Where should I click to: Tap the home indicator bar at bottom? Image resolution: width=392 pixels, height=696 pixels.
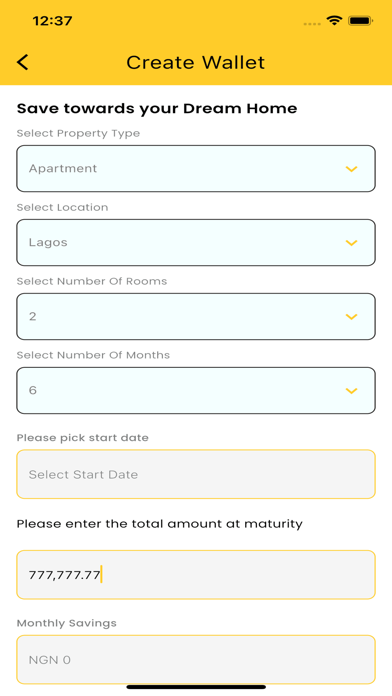click(196, 687)
